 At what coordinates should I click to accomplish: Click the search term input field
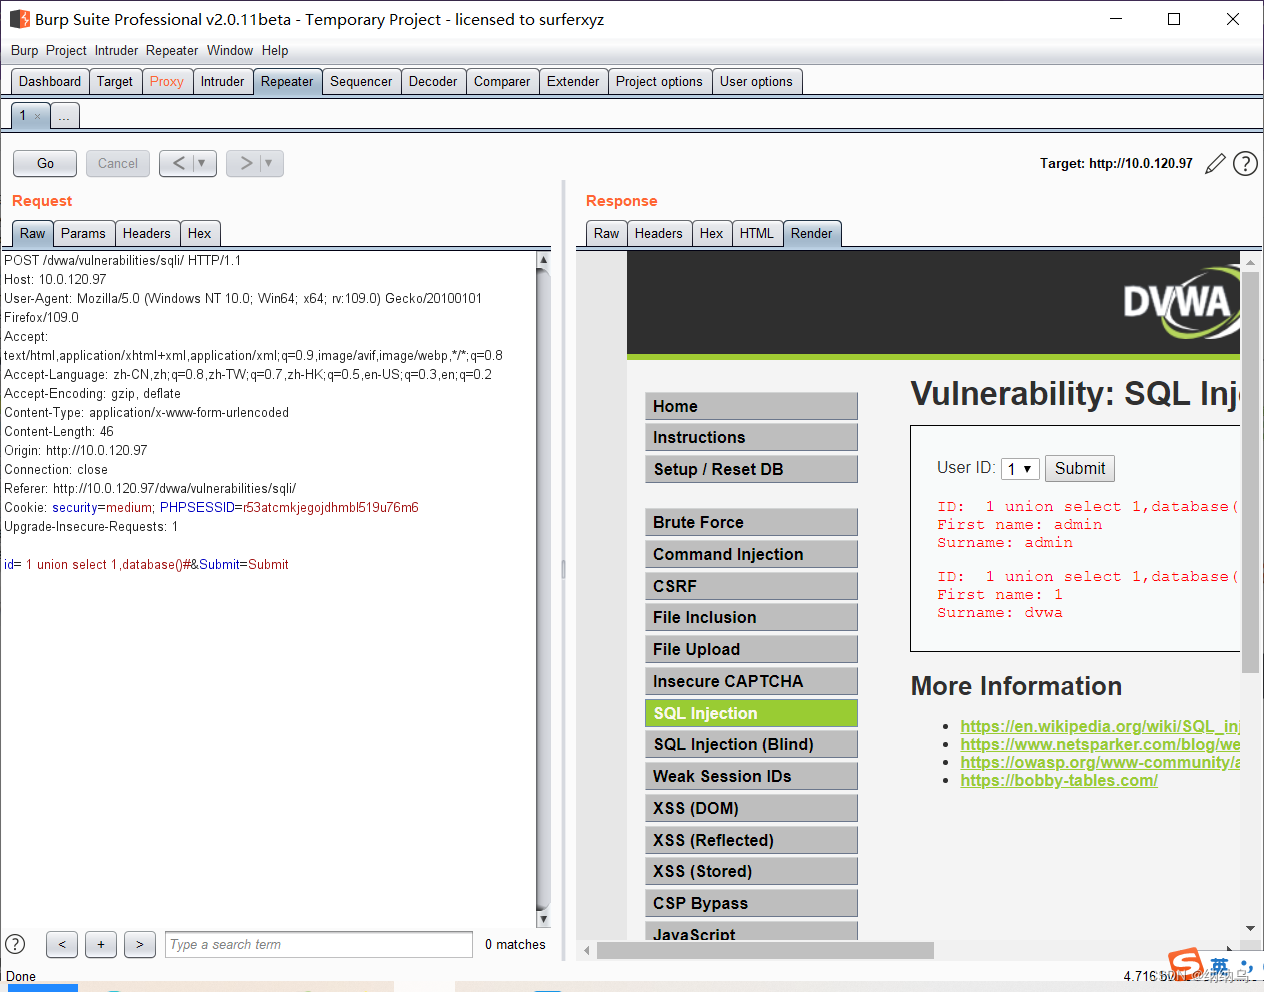pos(319,944)
